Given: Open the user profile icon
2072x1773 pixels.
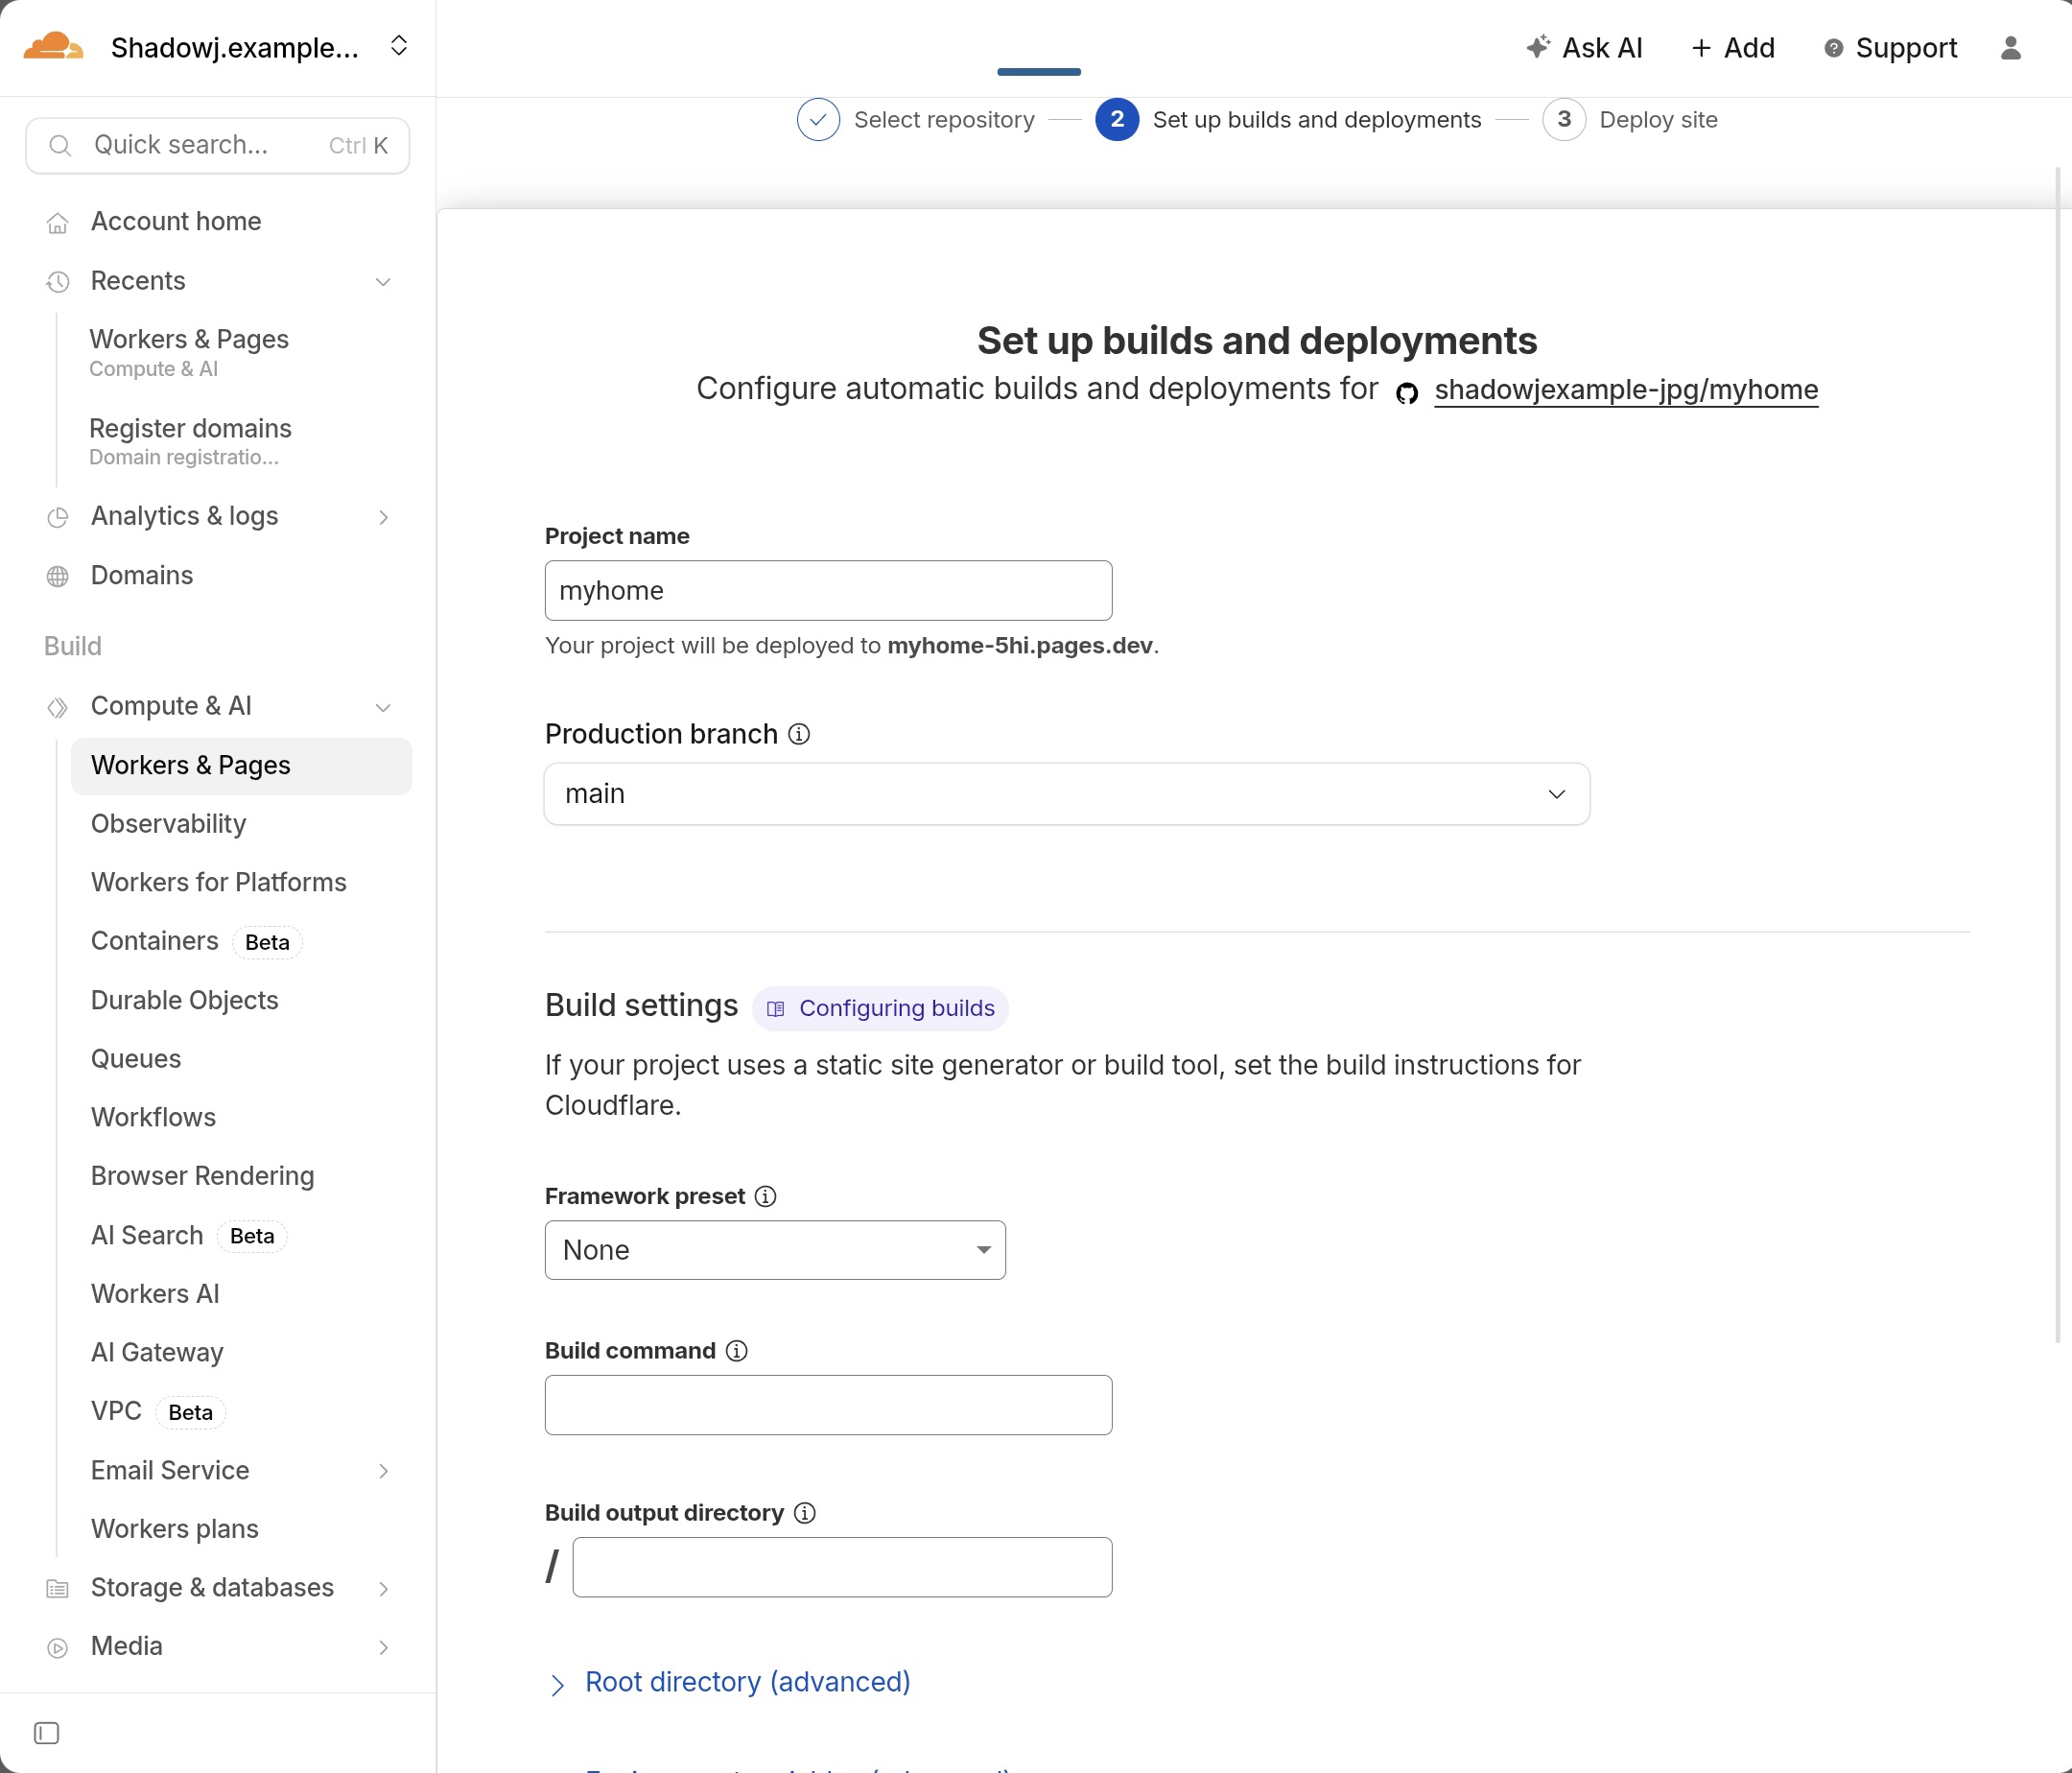Looking at the screenshot, I should 2010,47.
